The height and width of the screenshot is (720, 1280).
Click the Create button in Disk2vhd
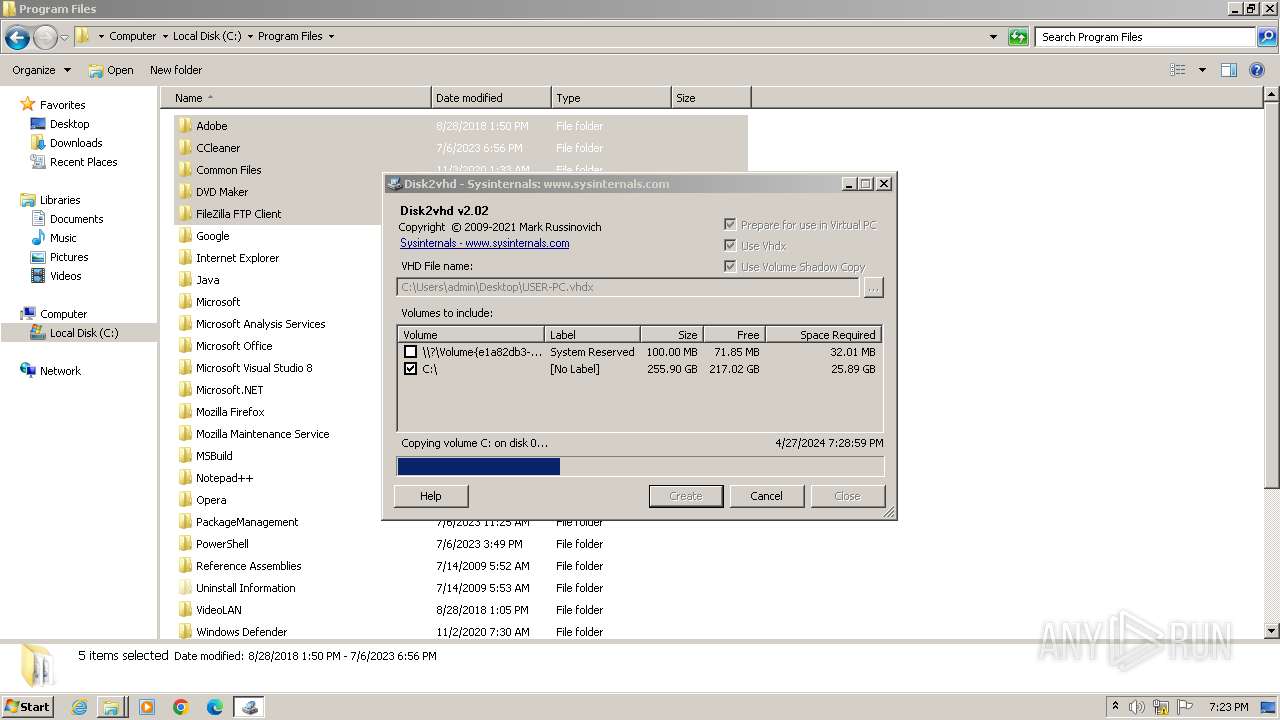click(686, 496)
